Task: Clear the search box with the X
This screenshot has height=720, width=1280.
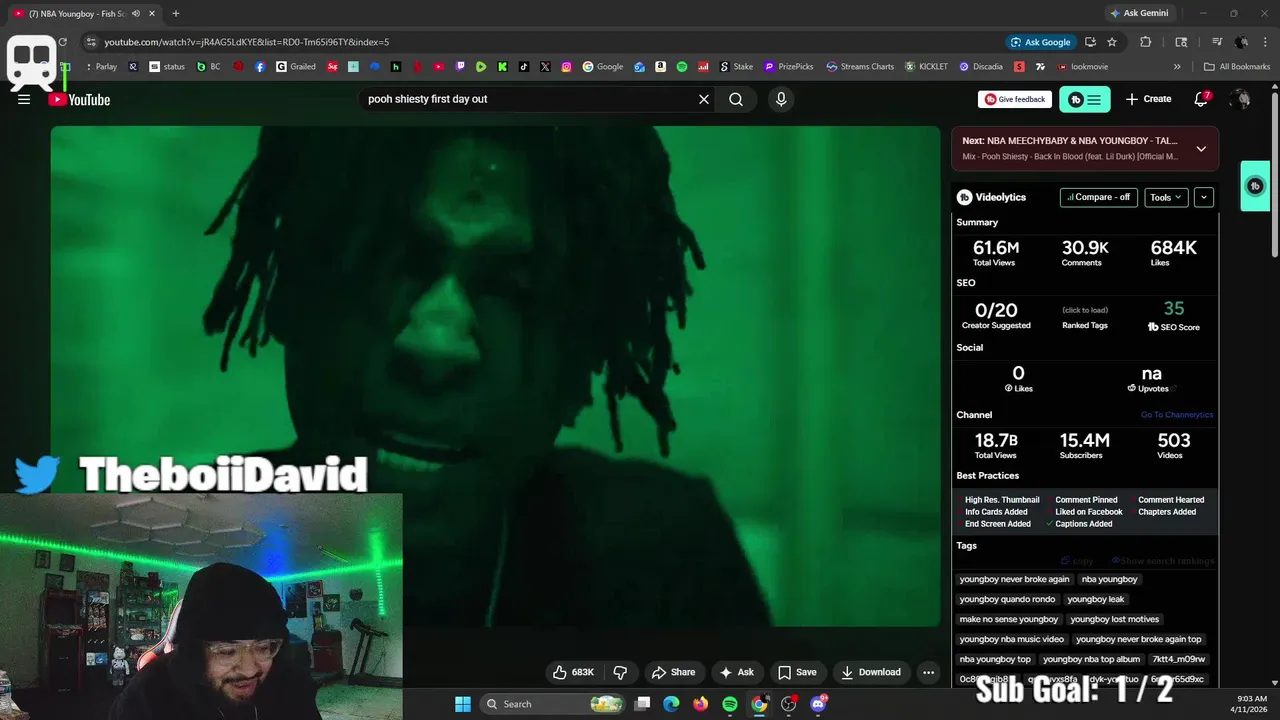Action: pos(704,99)
